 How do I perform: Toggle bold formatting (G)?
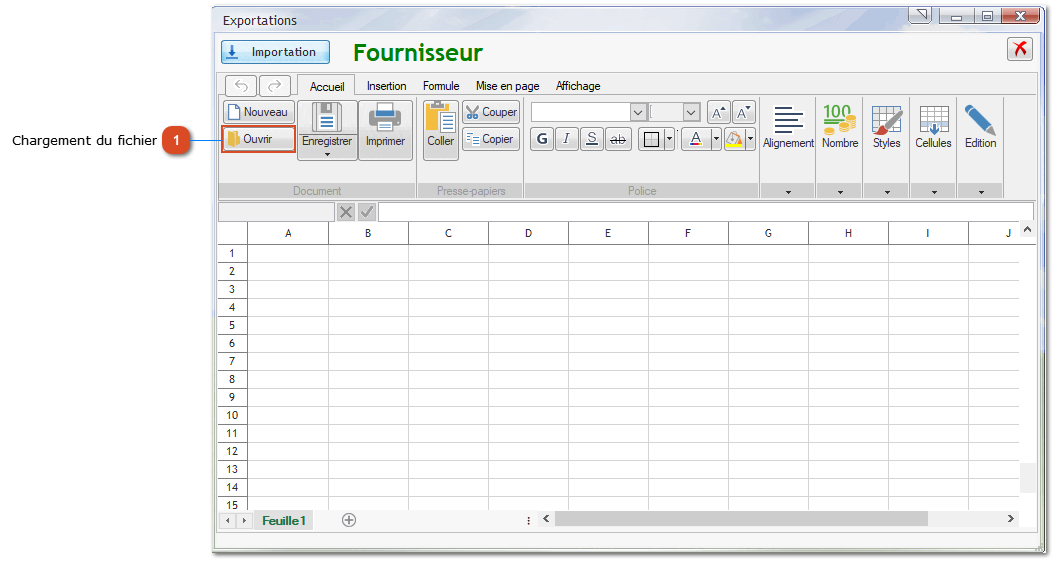click(x=542, y=139)
